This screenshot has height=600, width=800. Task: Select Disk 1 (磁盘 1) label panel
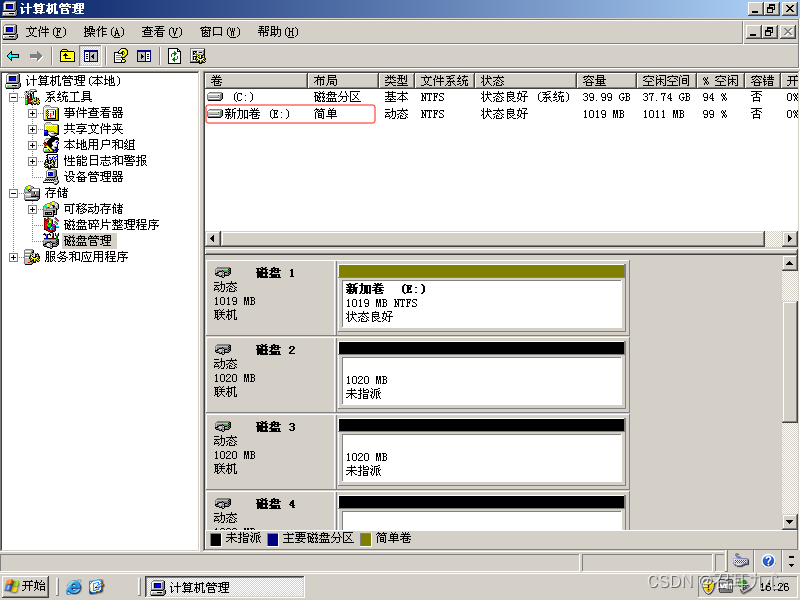click(x=270, y=298)
